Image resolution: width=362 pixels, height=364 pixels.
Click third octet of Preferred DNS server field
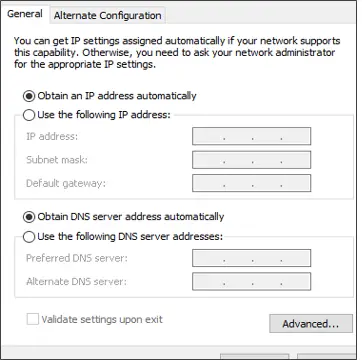point(267,258)
